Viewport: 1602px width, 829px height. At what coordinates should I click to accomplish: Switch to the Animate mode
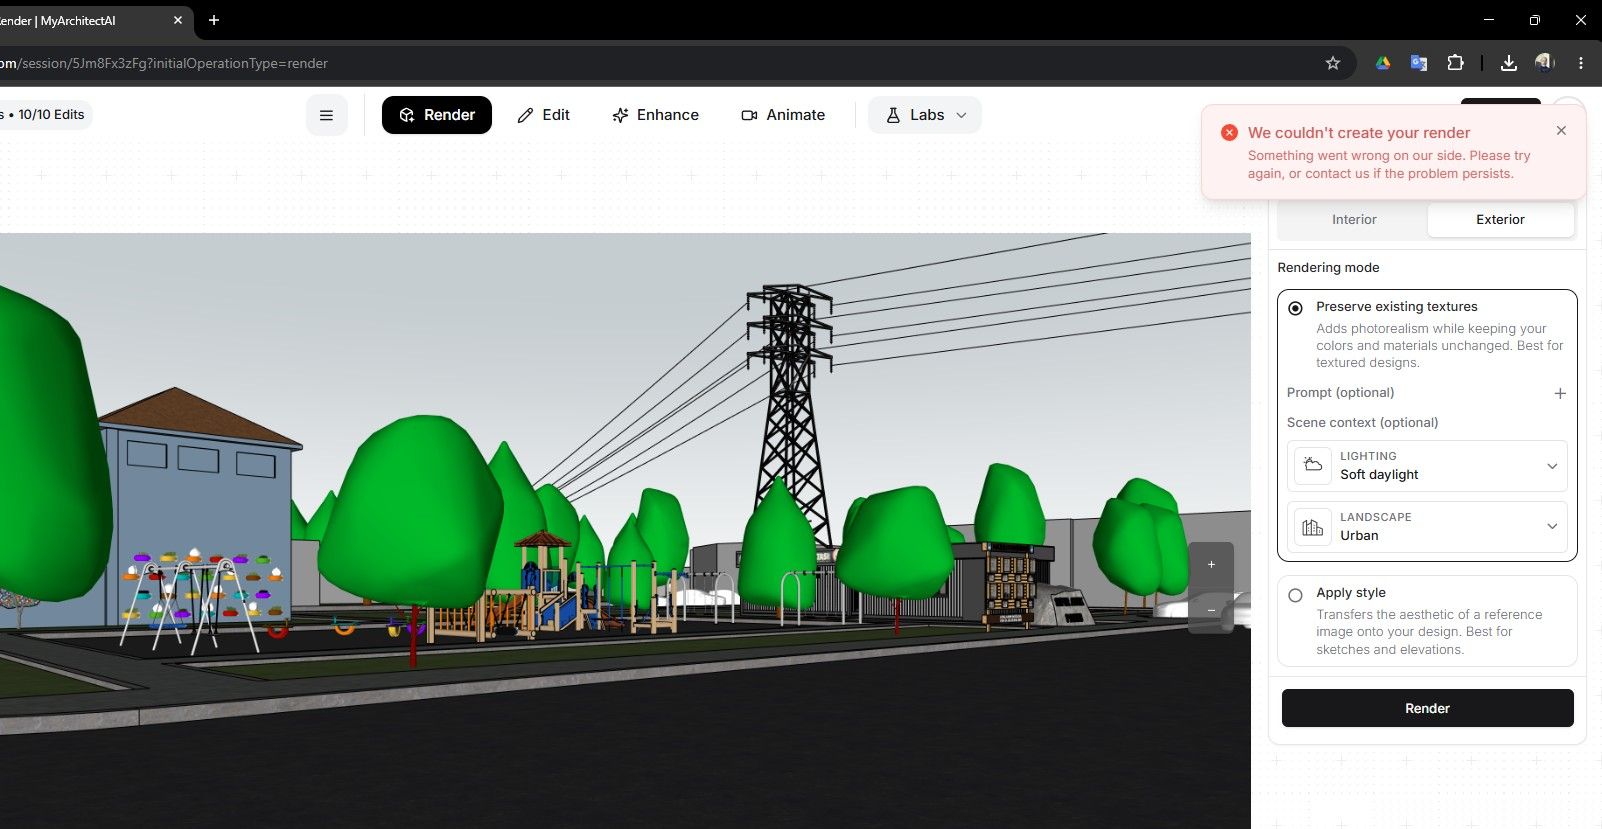pos(783,115)
